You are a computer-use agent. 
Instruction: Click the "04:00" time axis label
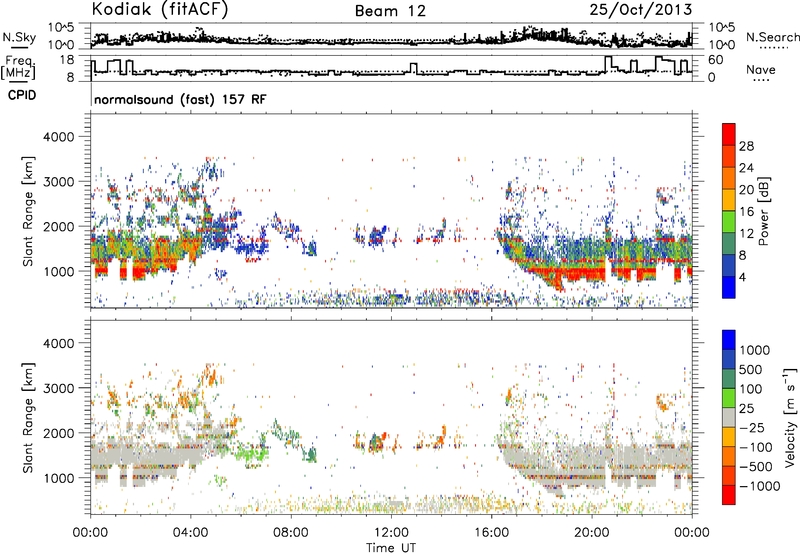(x=191, y=533)
